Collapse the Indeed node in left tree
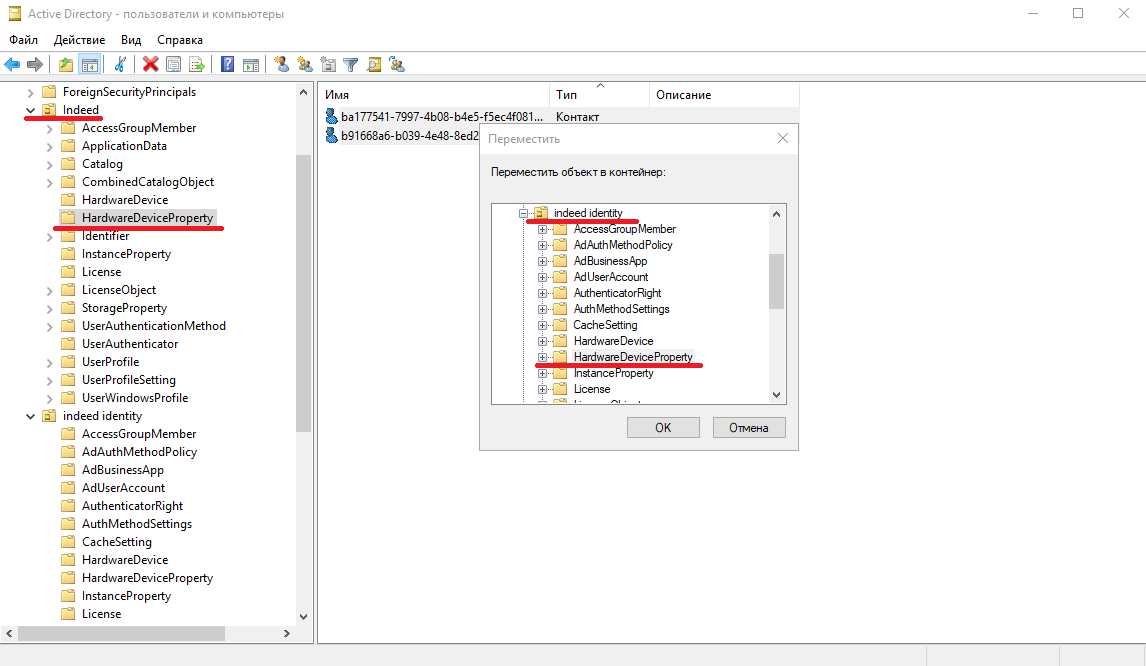Screen dimensions: 1146x666 30,110
